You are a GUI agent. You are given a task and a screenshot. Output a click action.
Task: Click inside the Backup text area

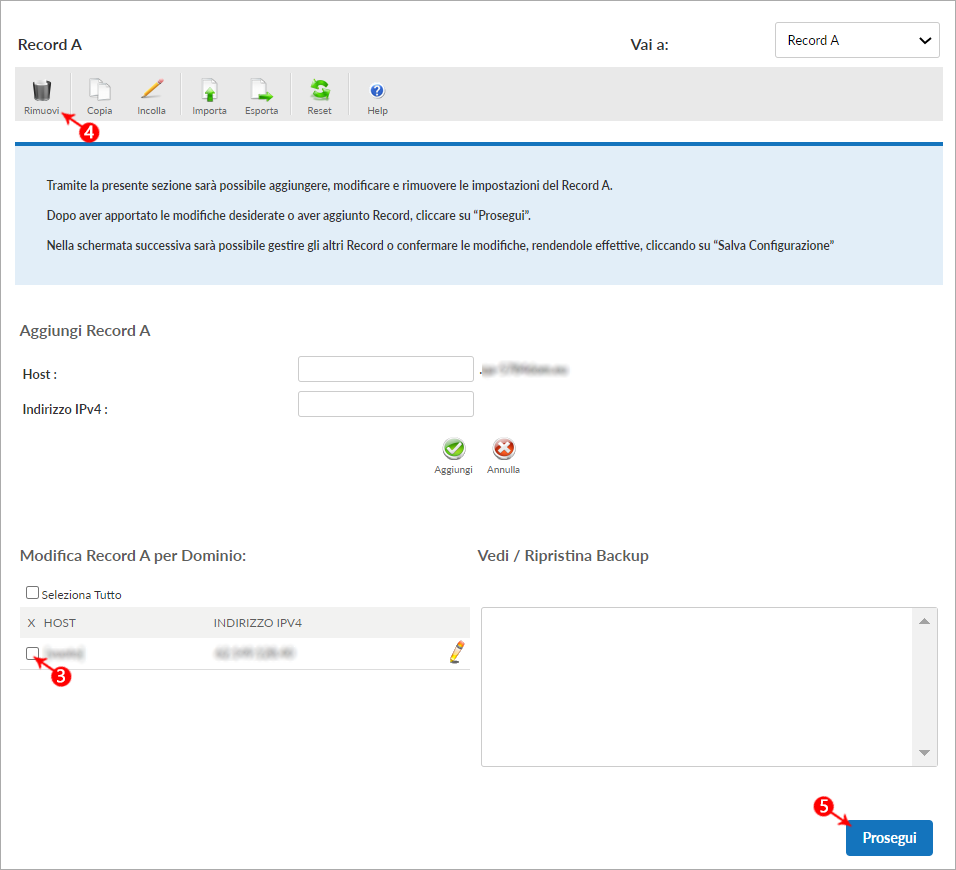[698, 686]
